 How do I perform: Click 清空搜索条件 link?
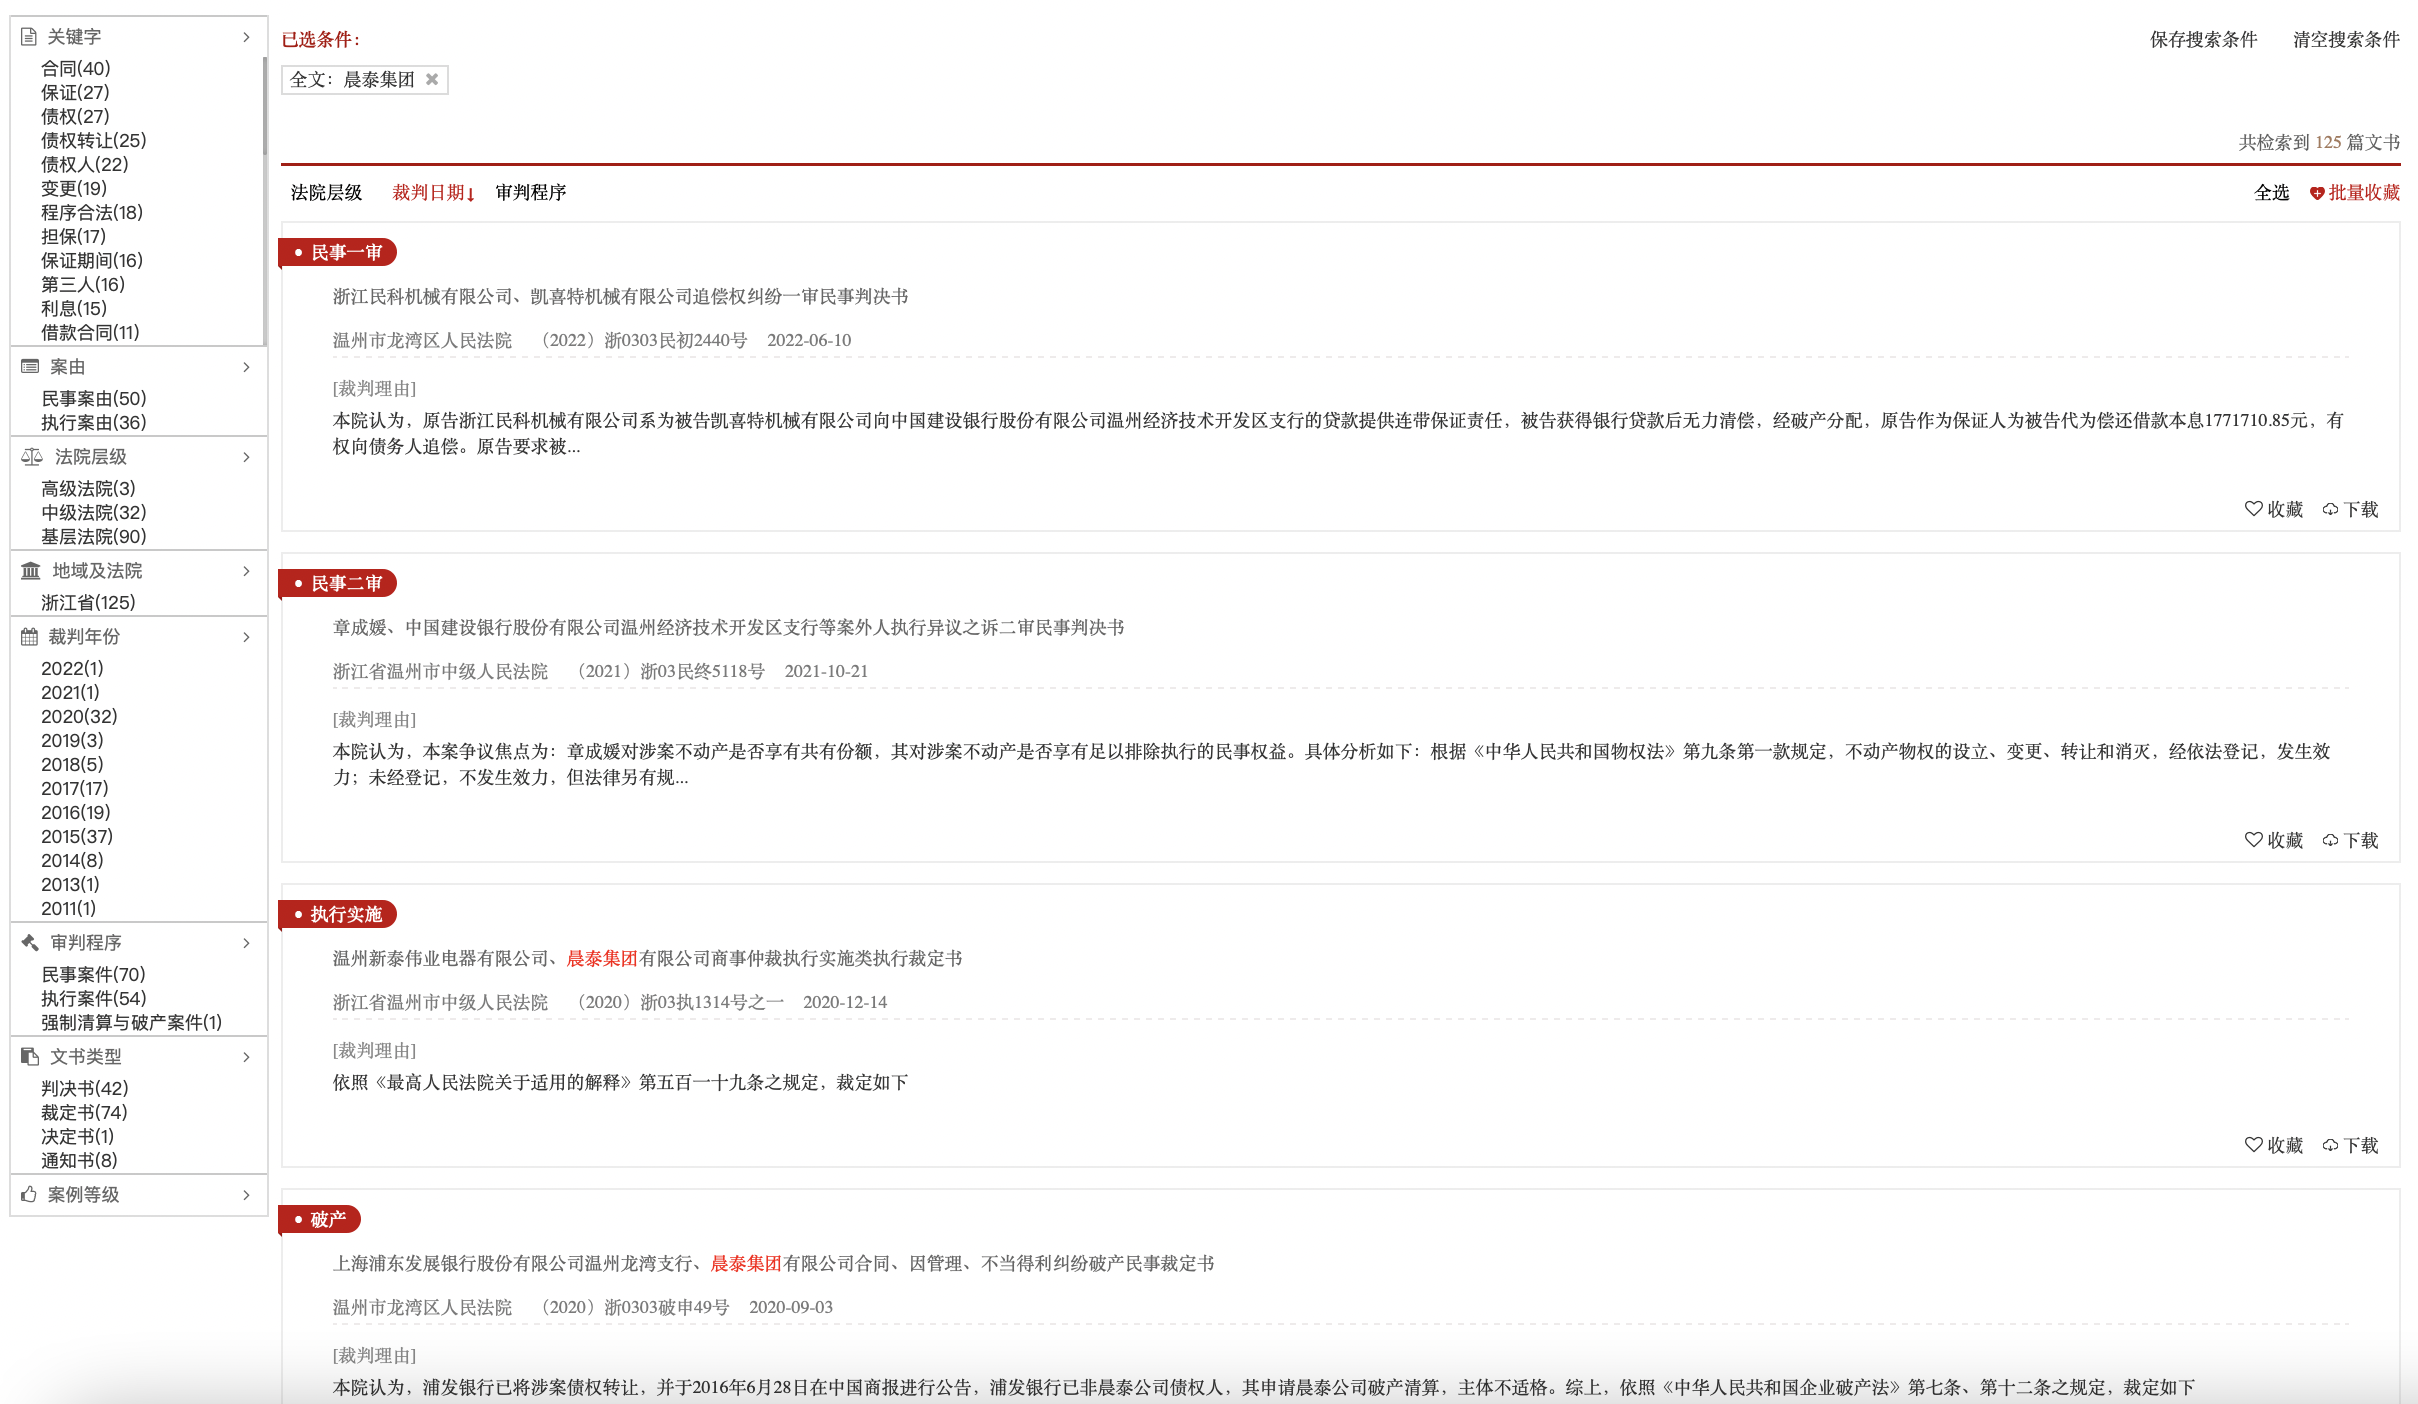click(2346, 39)
